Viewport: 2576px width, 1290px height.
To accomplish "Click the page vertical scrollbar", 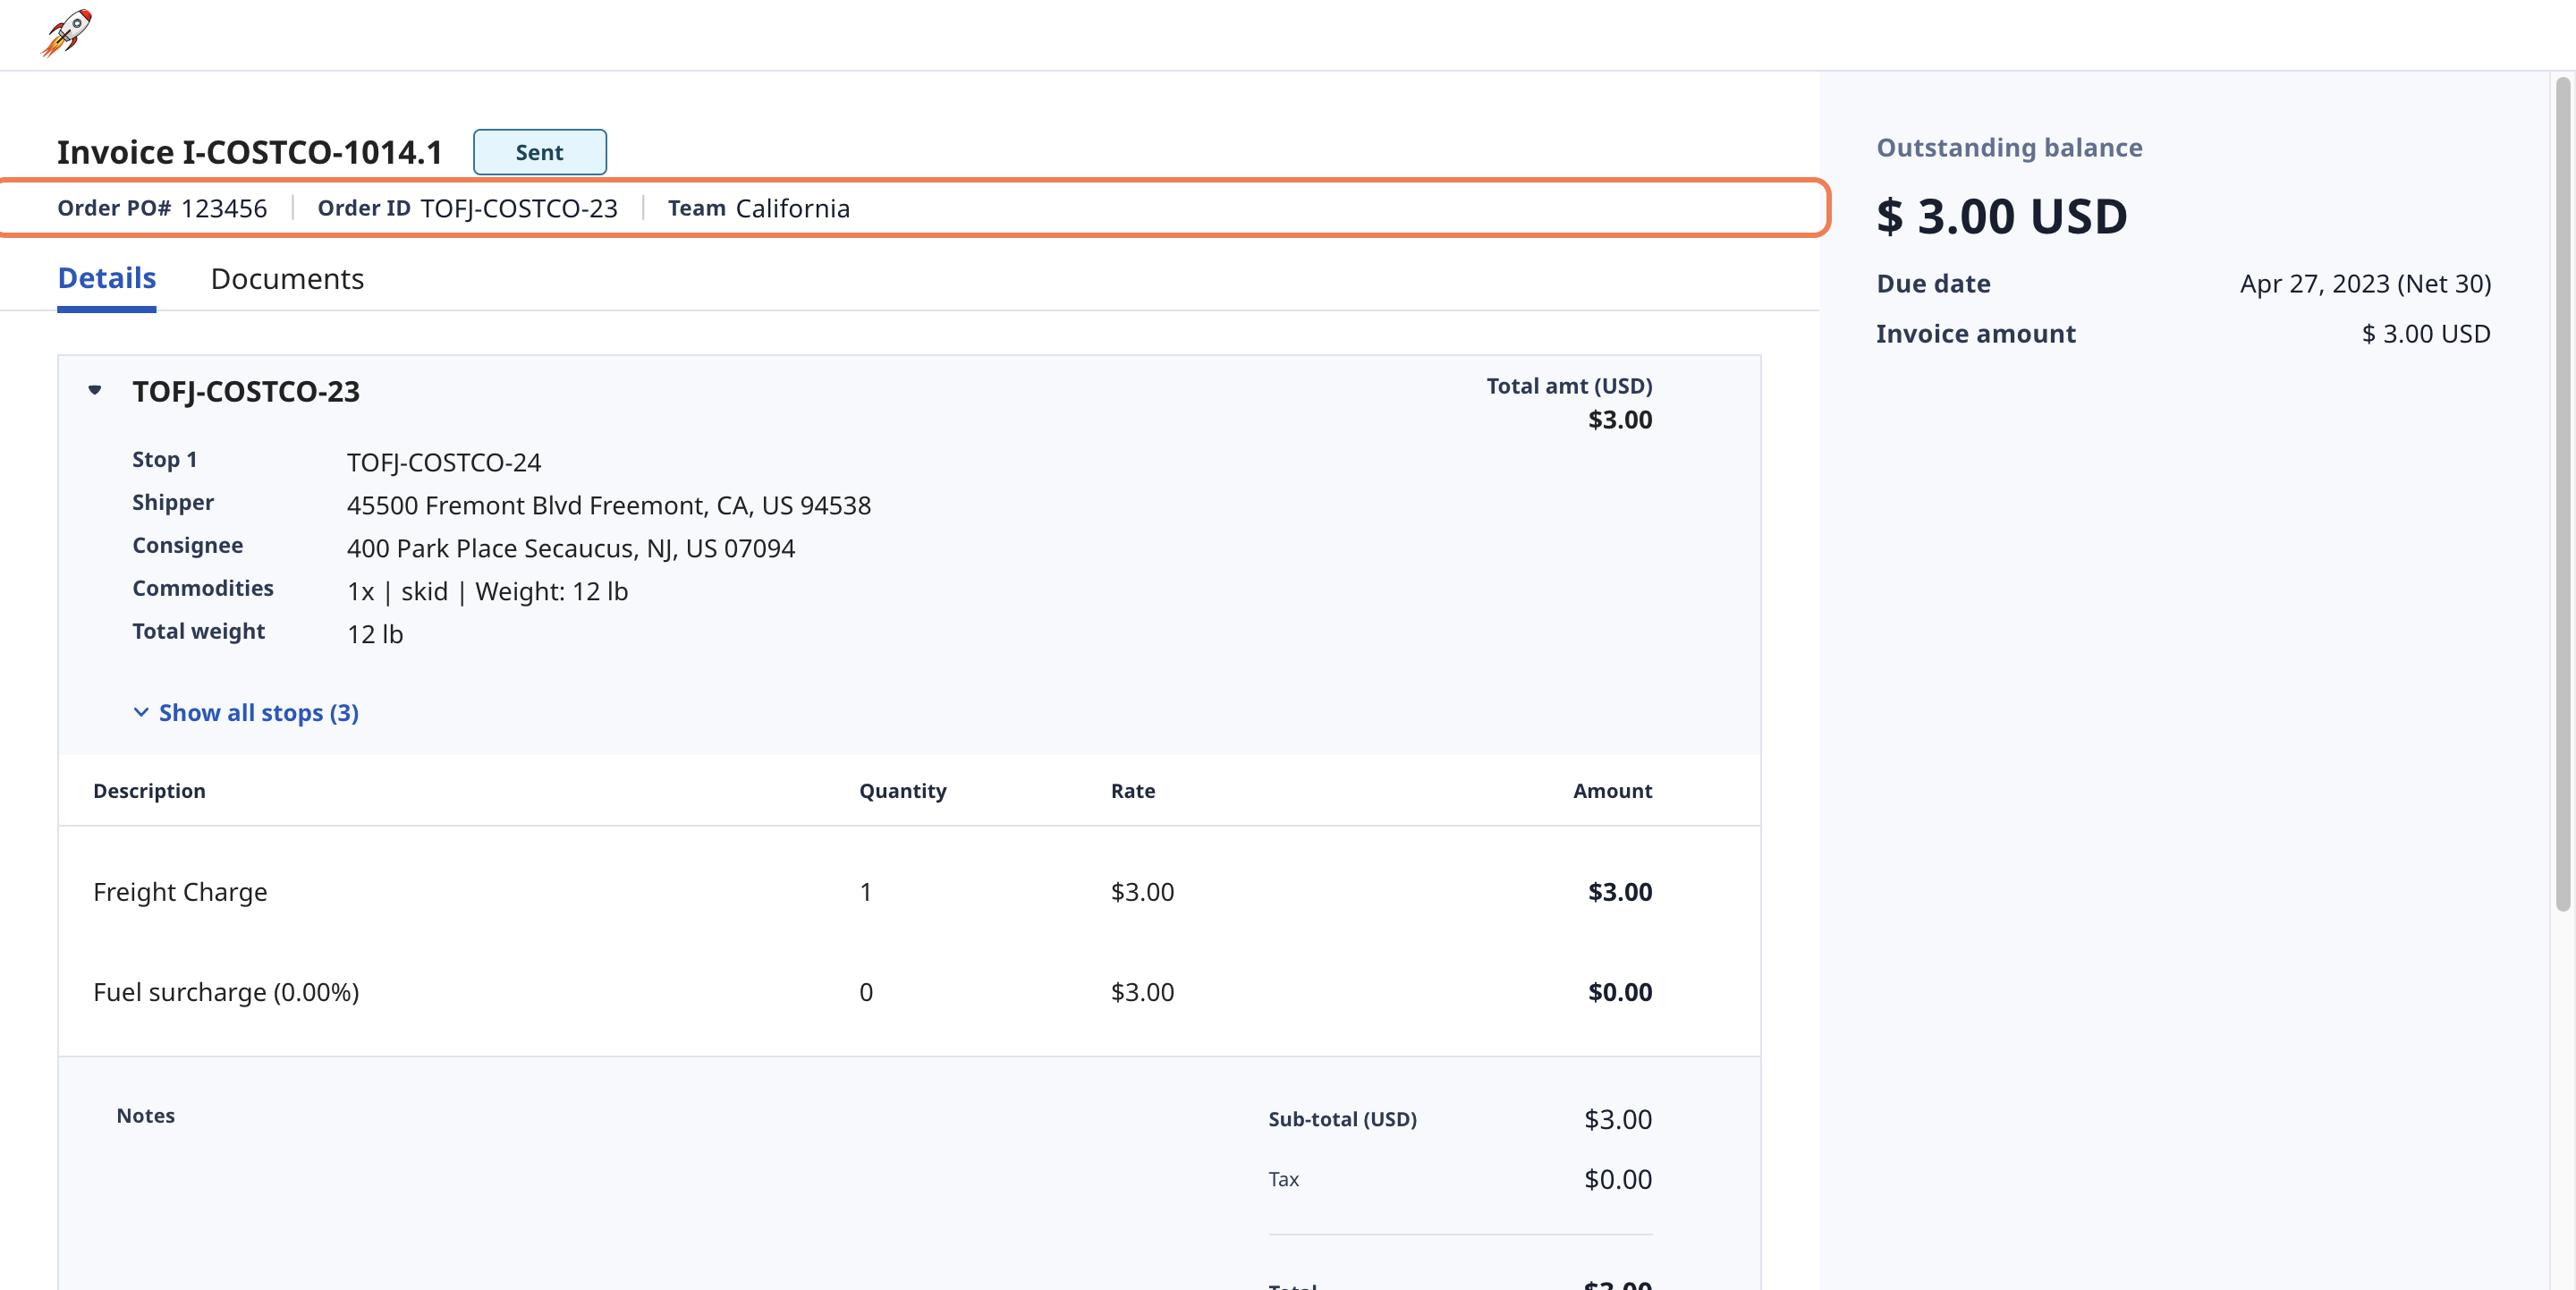I will click(2562, 495).
